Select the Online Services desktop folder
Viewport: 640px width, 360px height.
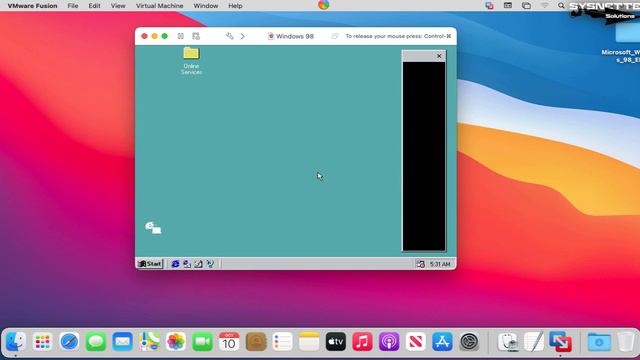pos(191,61)
